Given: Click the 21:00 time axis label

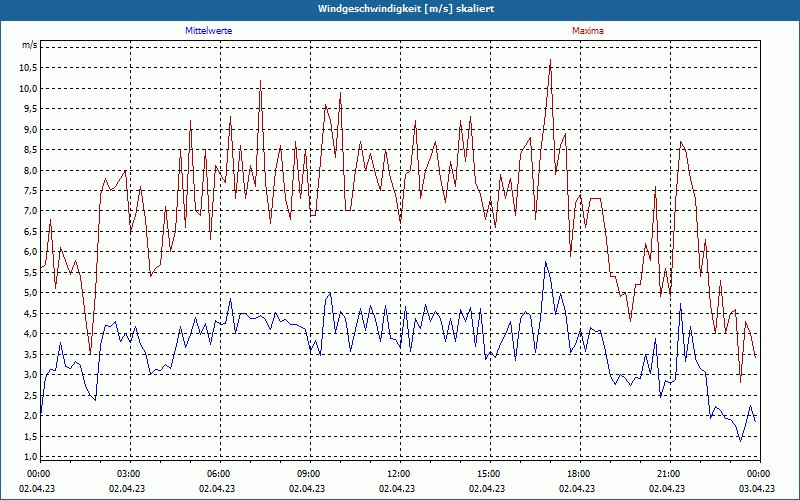Looking at the screenshot, I should coord(669,474).
